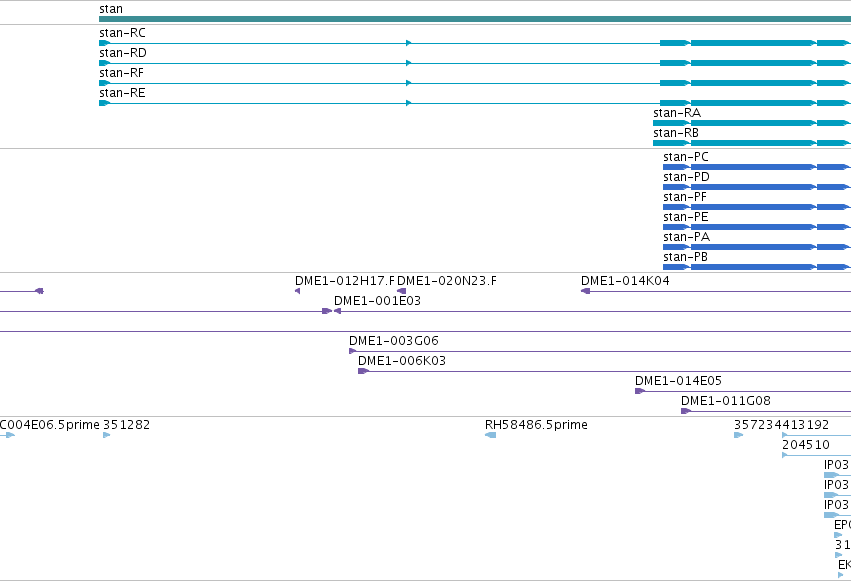Select the stan-PC protein label
Viewport: 851px width, 581px height.
coord(685,157)
